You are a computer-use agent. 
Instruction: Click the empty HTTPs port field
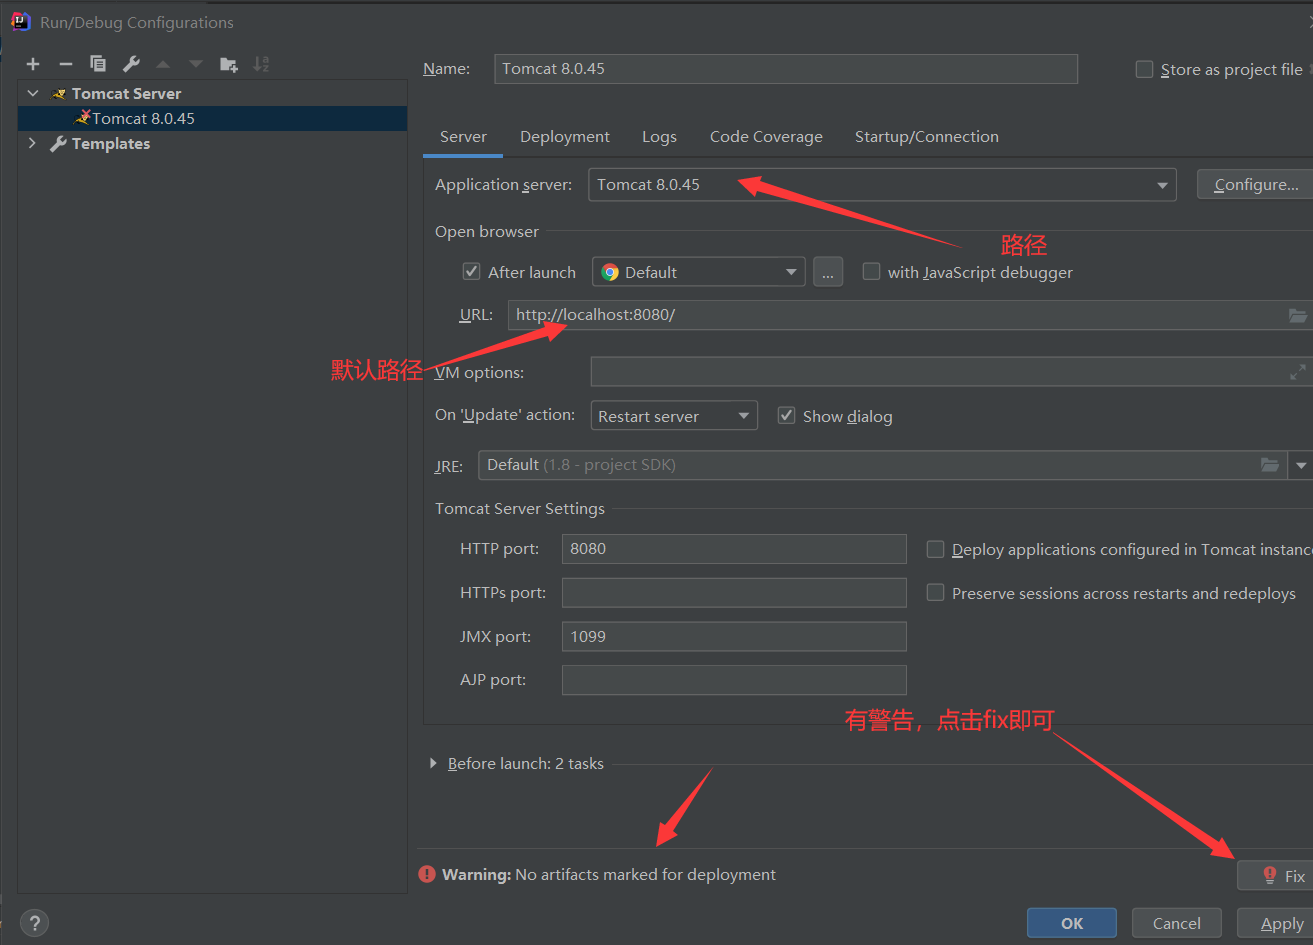click(x=734, y=593)
